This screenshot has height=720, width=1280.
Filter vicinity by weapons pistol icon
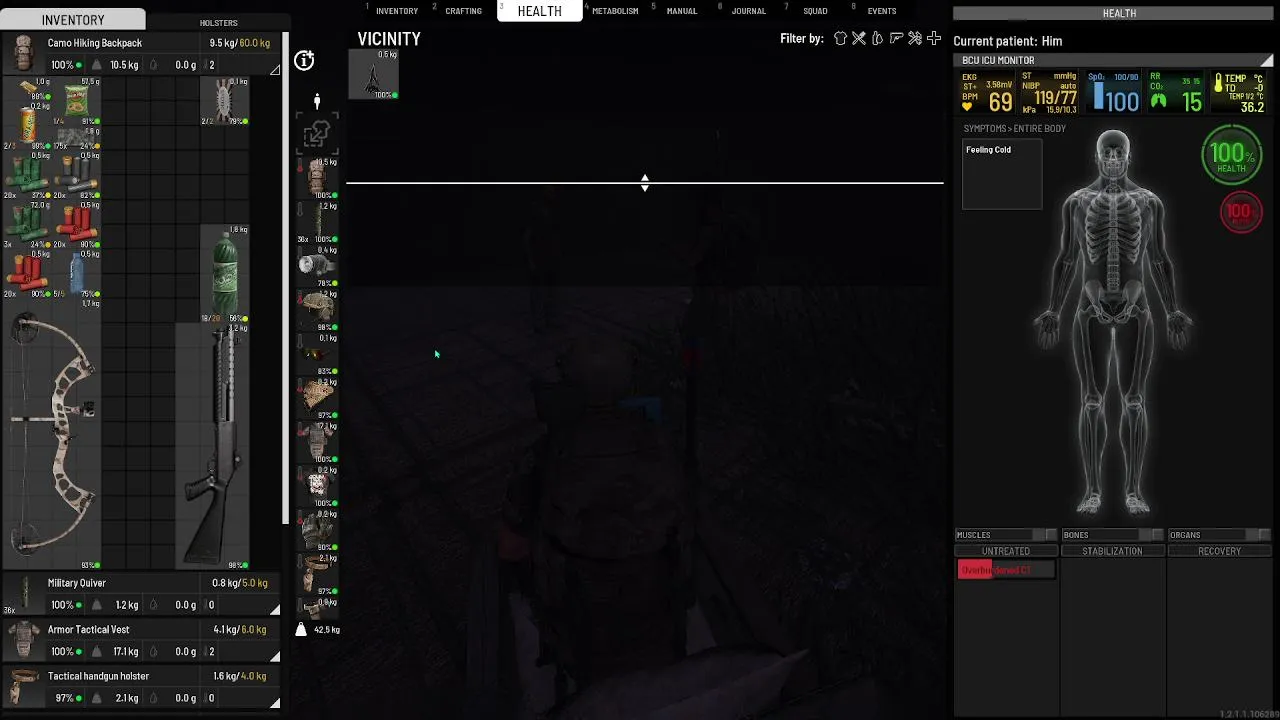tap(896, 38)
